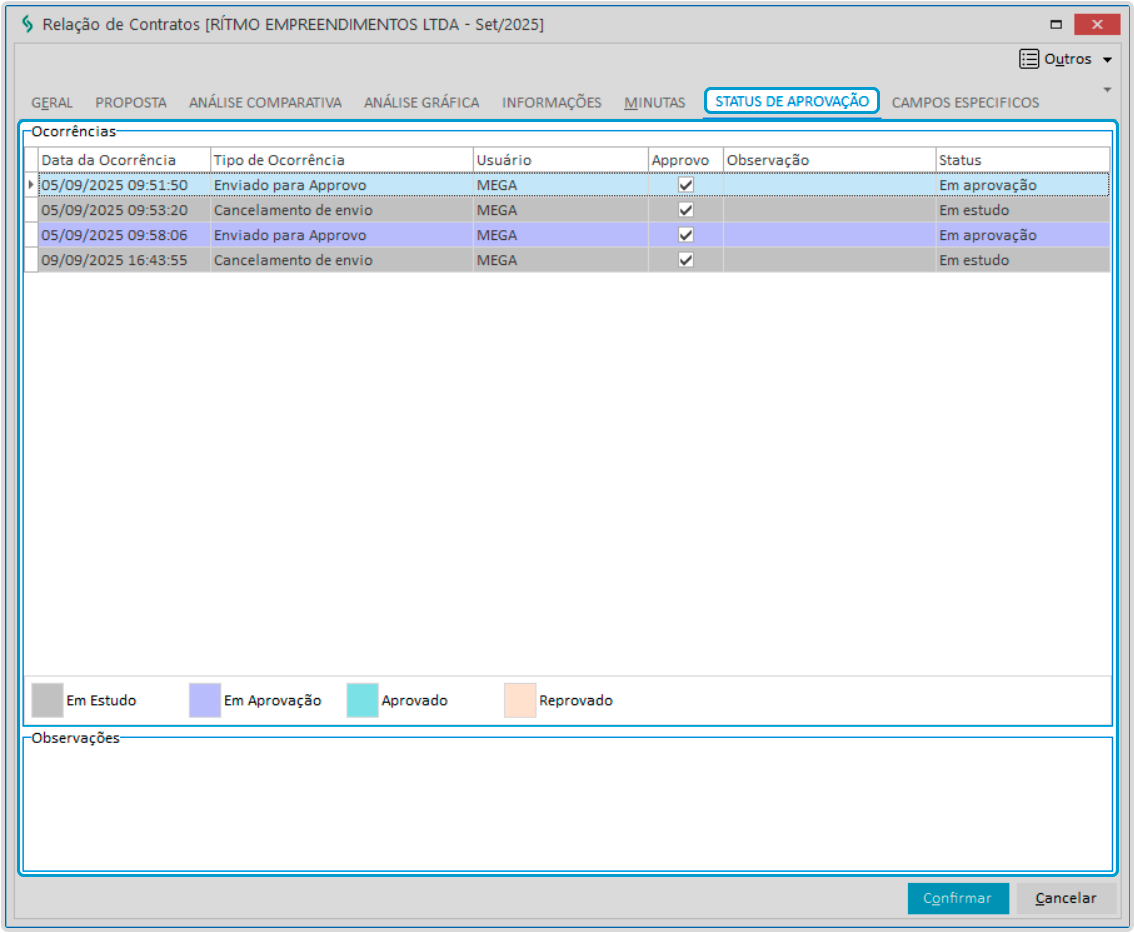Select the INFORMAÇÕES tab
The image size is (1134, 933).
tap(552, 103)
